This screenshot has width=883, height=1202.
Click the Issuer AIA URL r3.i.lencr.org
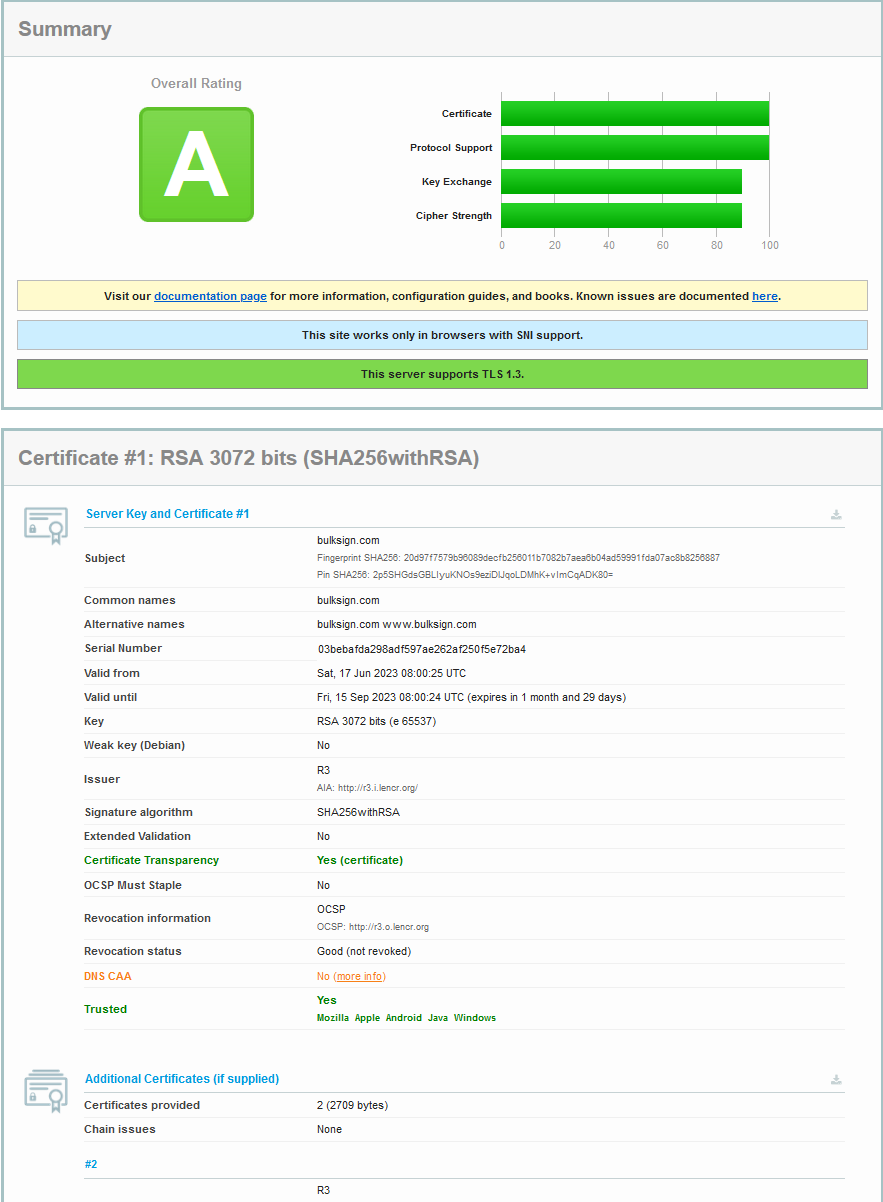click(377, 788)
